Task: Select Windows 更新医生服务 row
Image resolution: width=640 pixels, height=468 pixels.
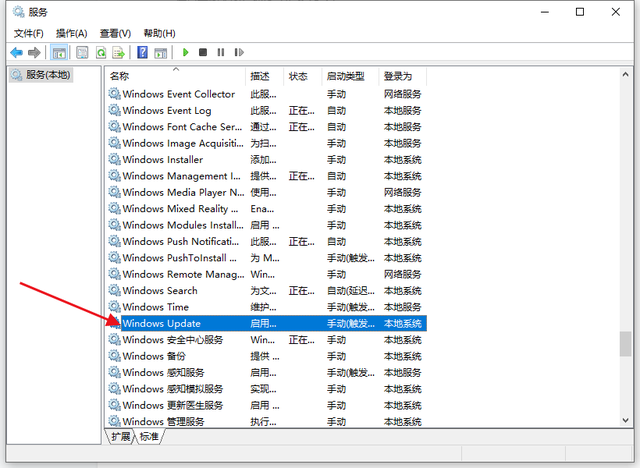Action: coord(267,405)
